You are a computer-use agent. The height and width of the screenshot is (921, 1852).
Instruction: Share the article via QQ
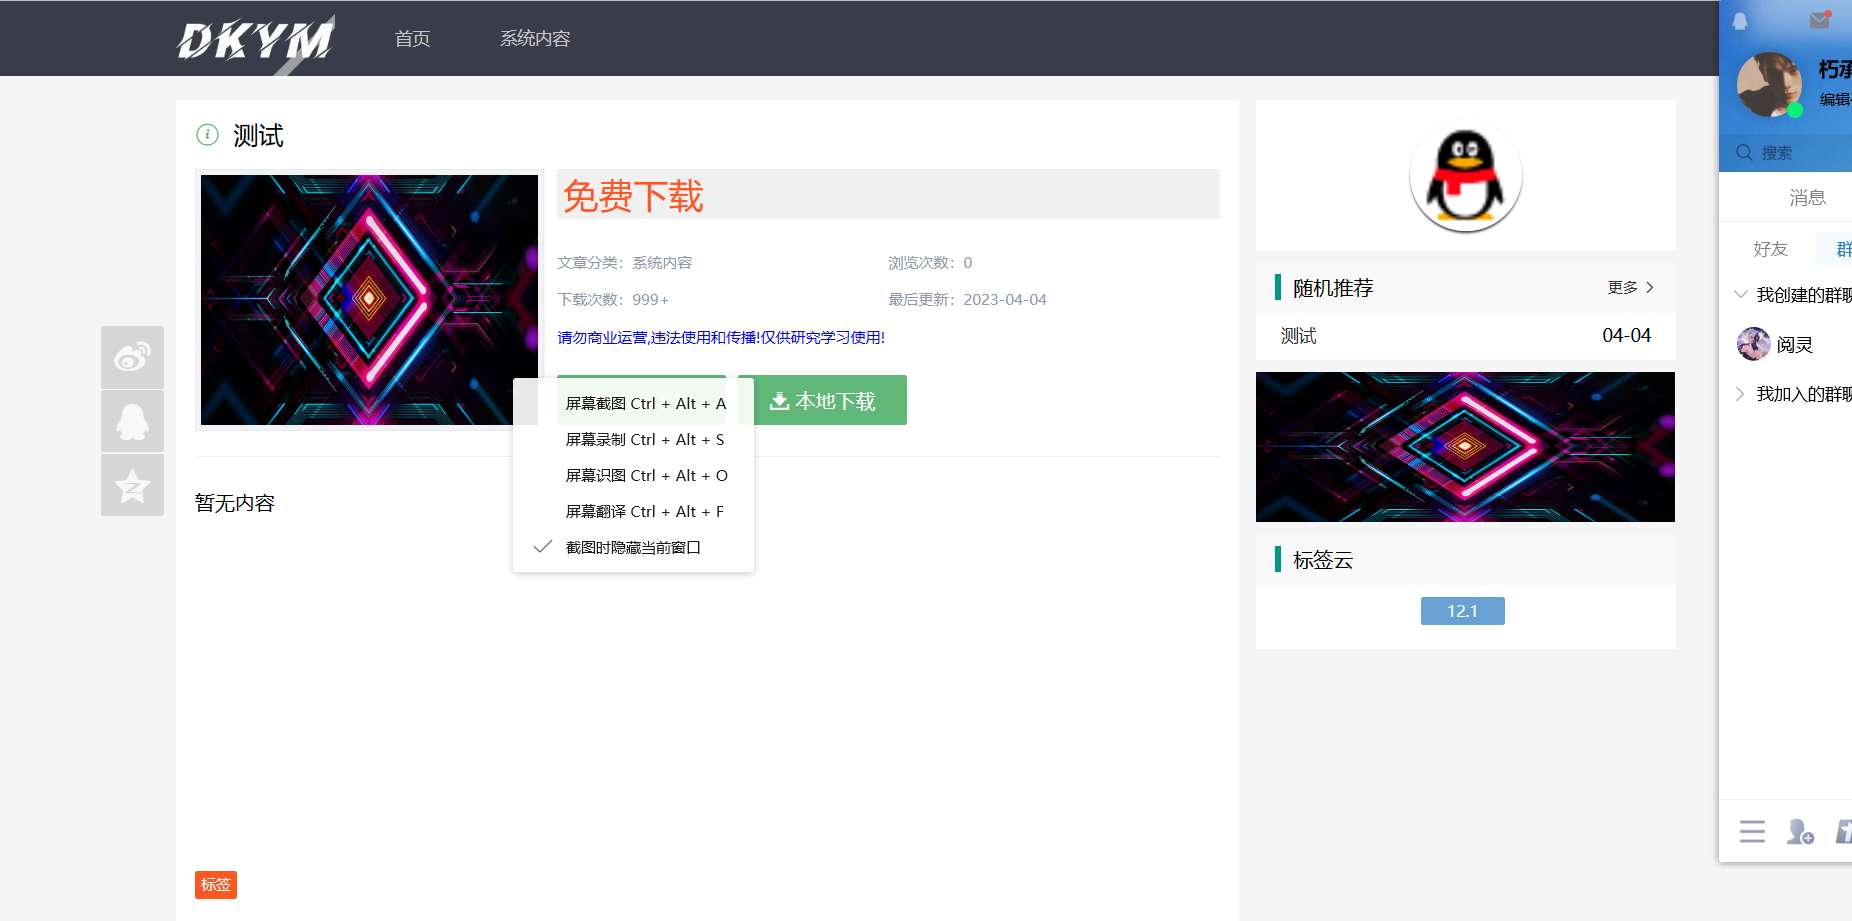[x=132, y=420]
